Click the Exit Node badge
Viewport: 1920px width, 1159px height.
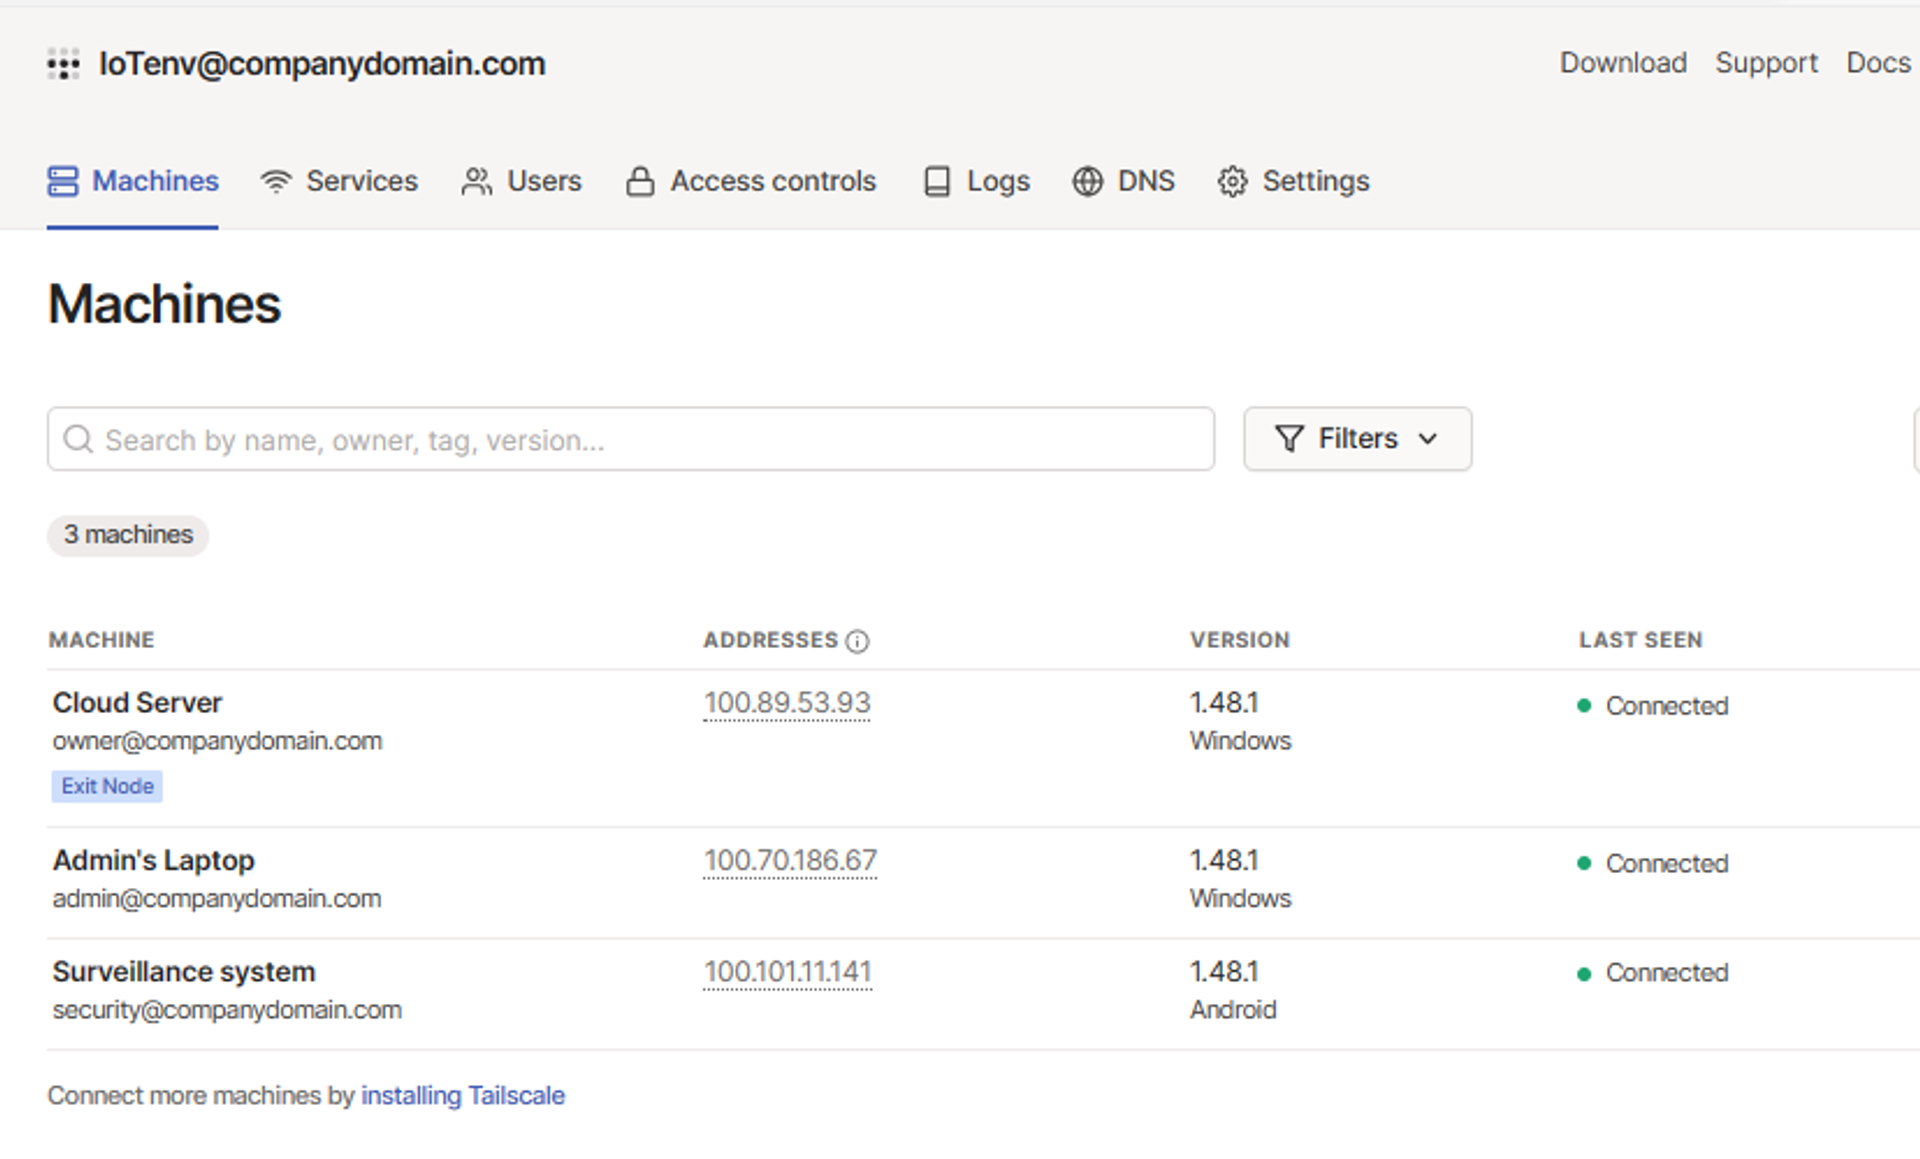coord(107,786)
